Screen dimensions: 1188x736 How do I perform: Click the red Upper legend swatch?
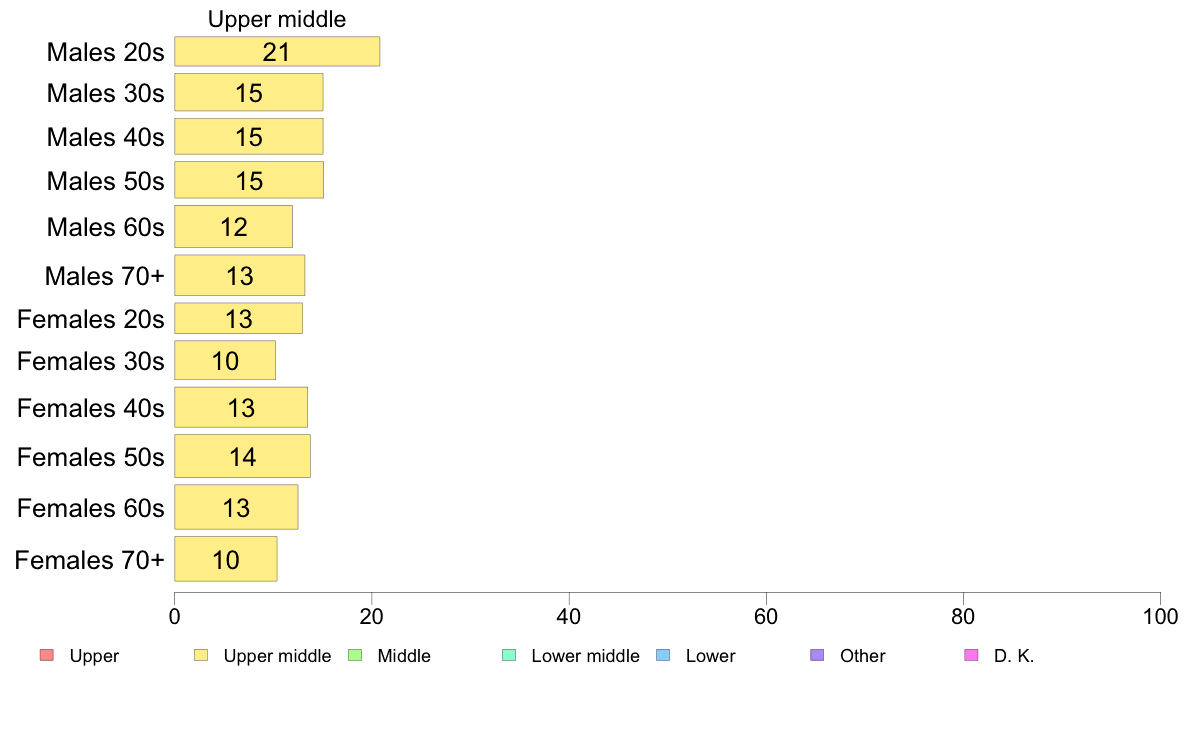(47, 655)
